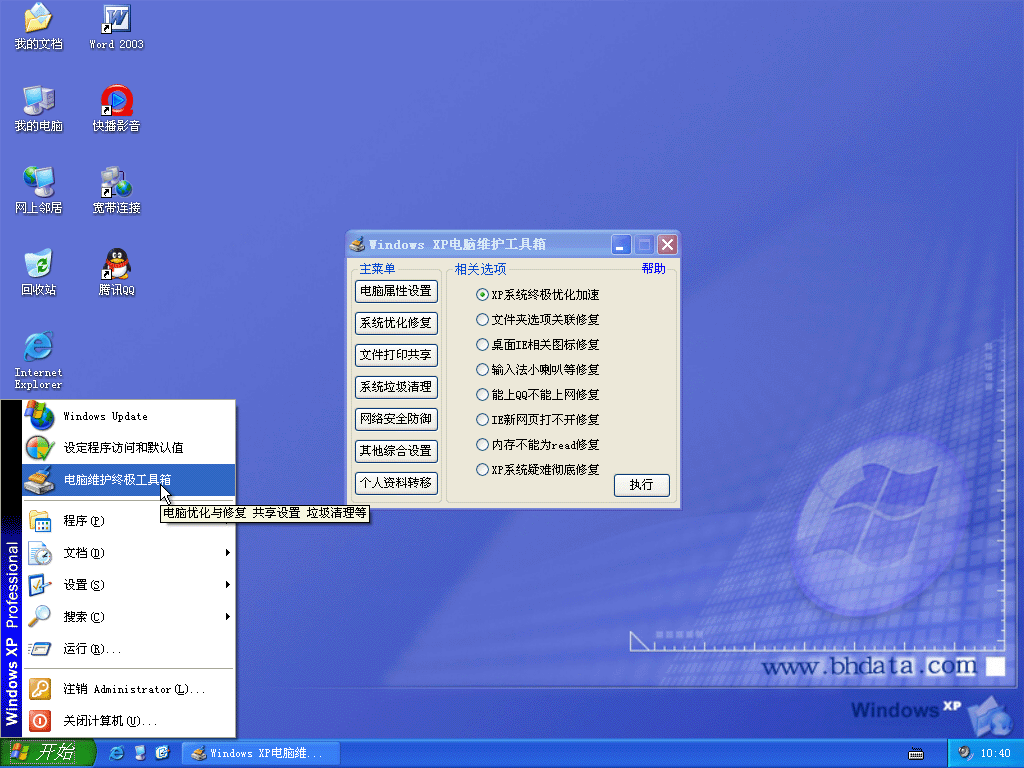The image size is (1024, 768).
Task: Click the 关闭计算机 power icon
Action: (40, 721)
